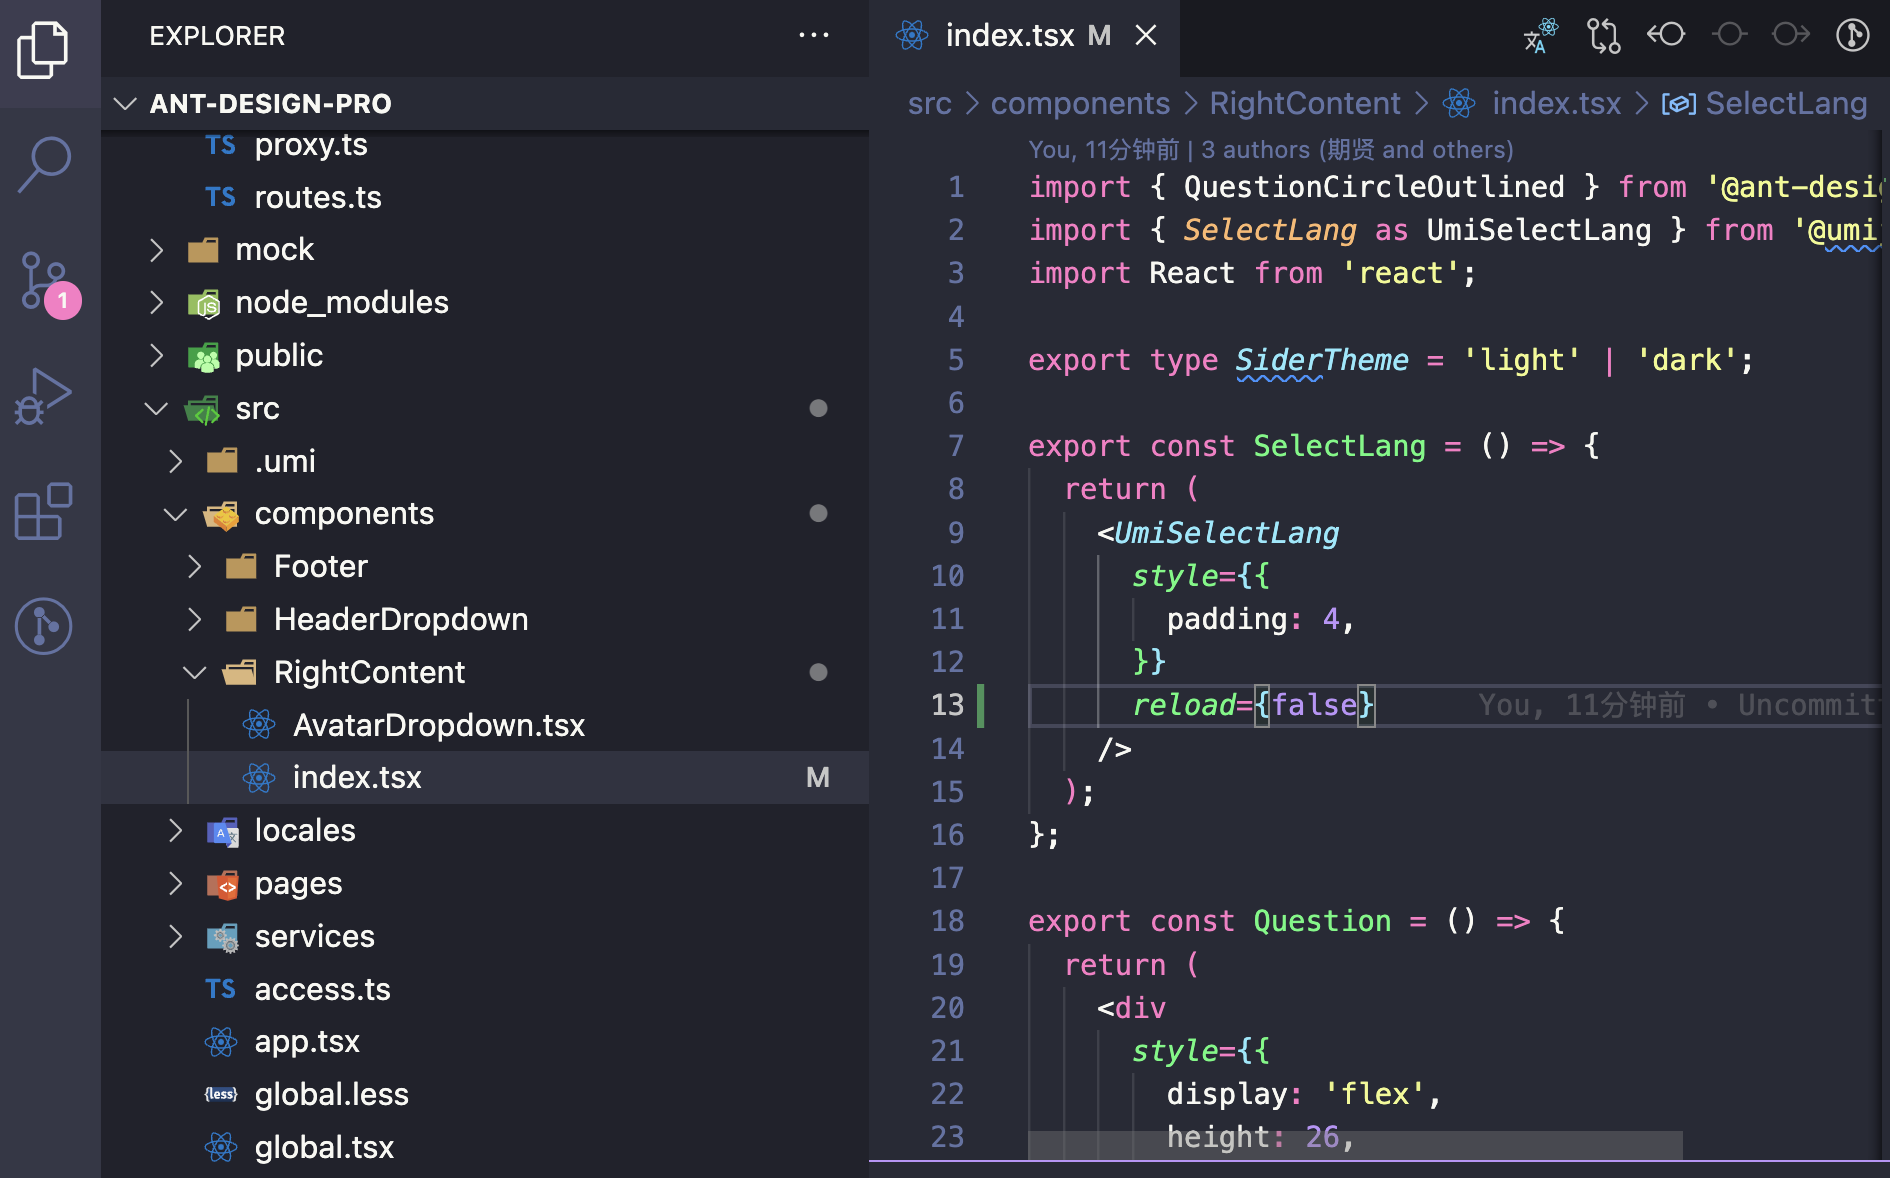Close the index.tsx tab
Screen dimensions: 1890x1178
(x=1146, y=35)
